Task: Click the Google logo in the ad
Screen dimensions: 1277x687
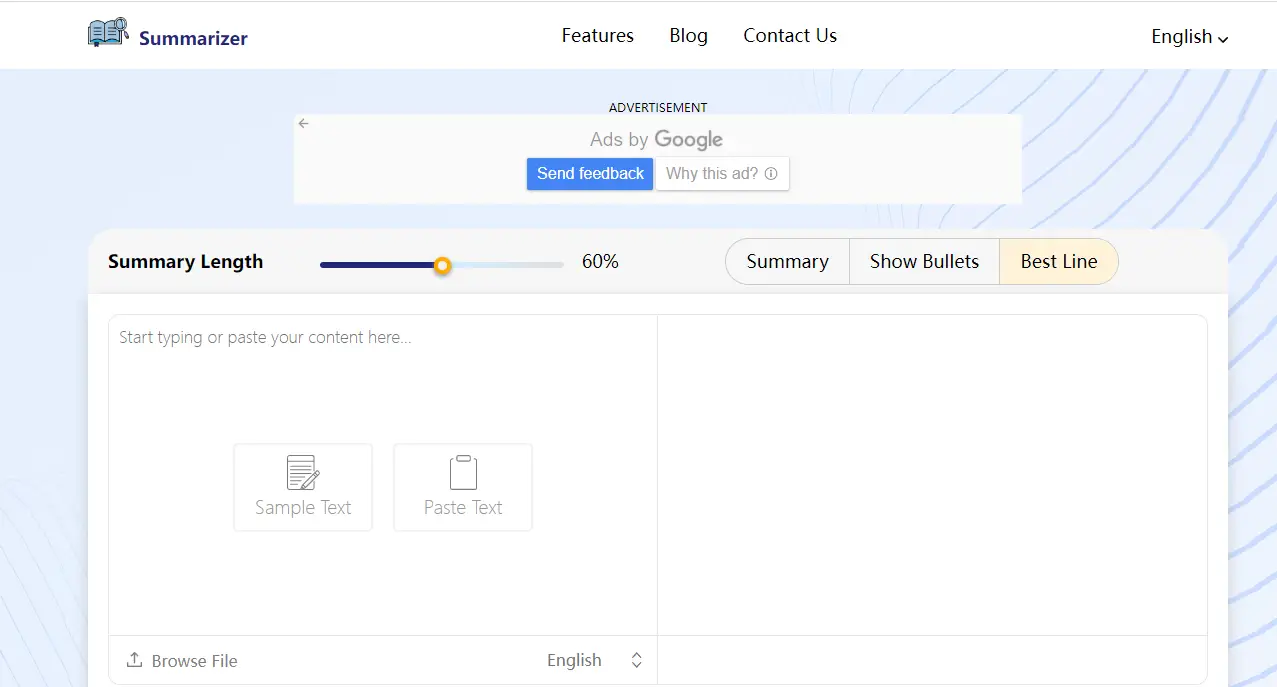Action: (688, 140)
